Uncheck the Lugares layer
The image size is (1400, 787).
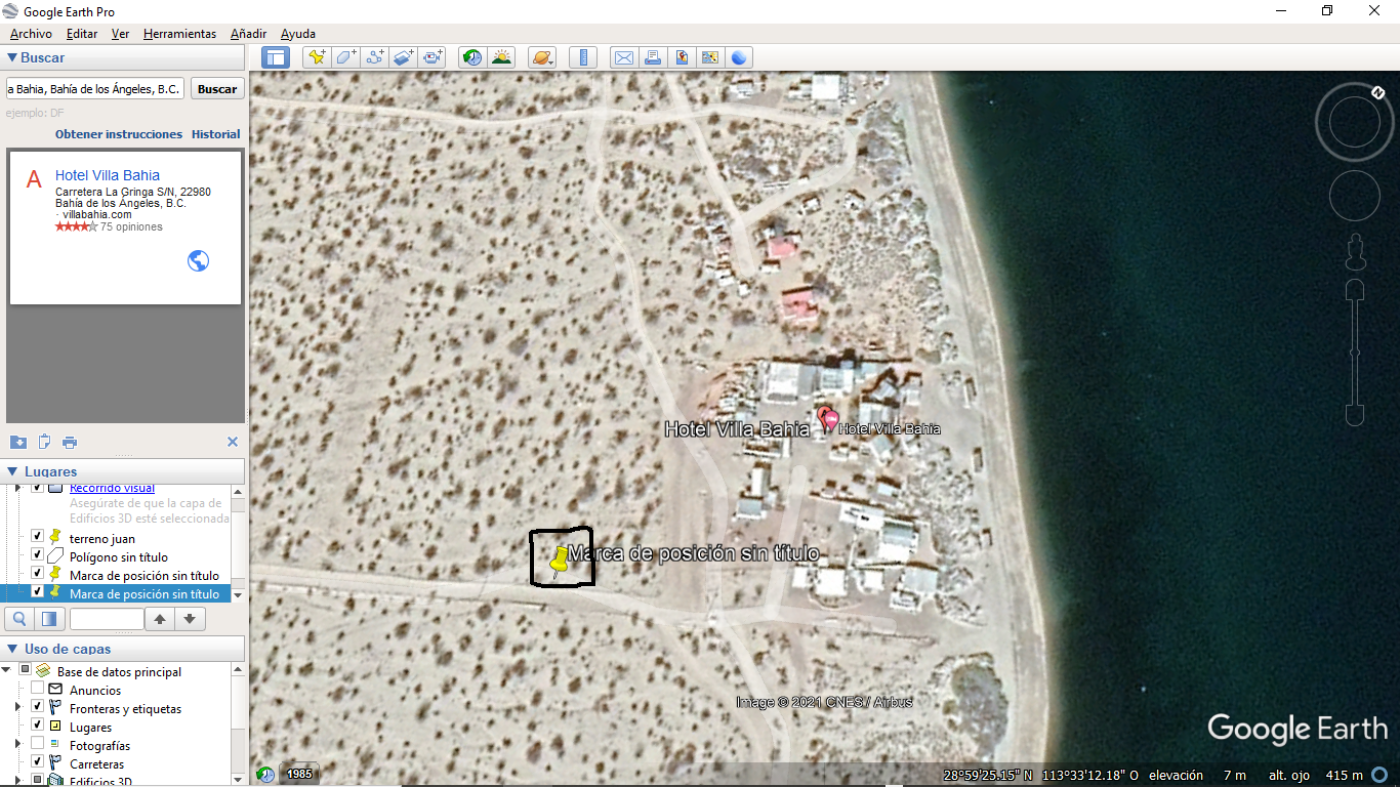pos(37,726)
